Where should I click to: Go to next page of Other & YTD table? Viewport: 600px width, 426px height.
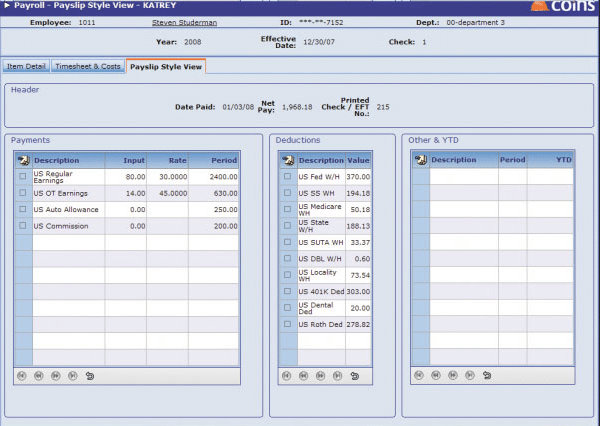click(x=453, y=375)
